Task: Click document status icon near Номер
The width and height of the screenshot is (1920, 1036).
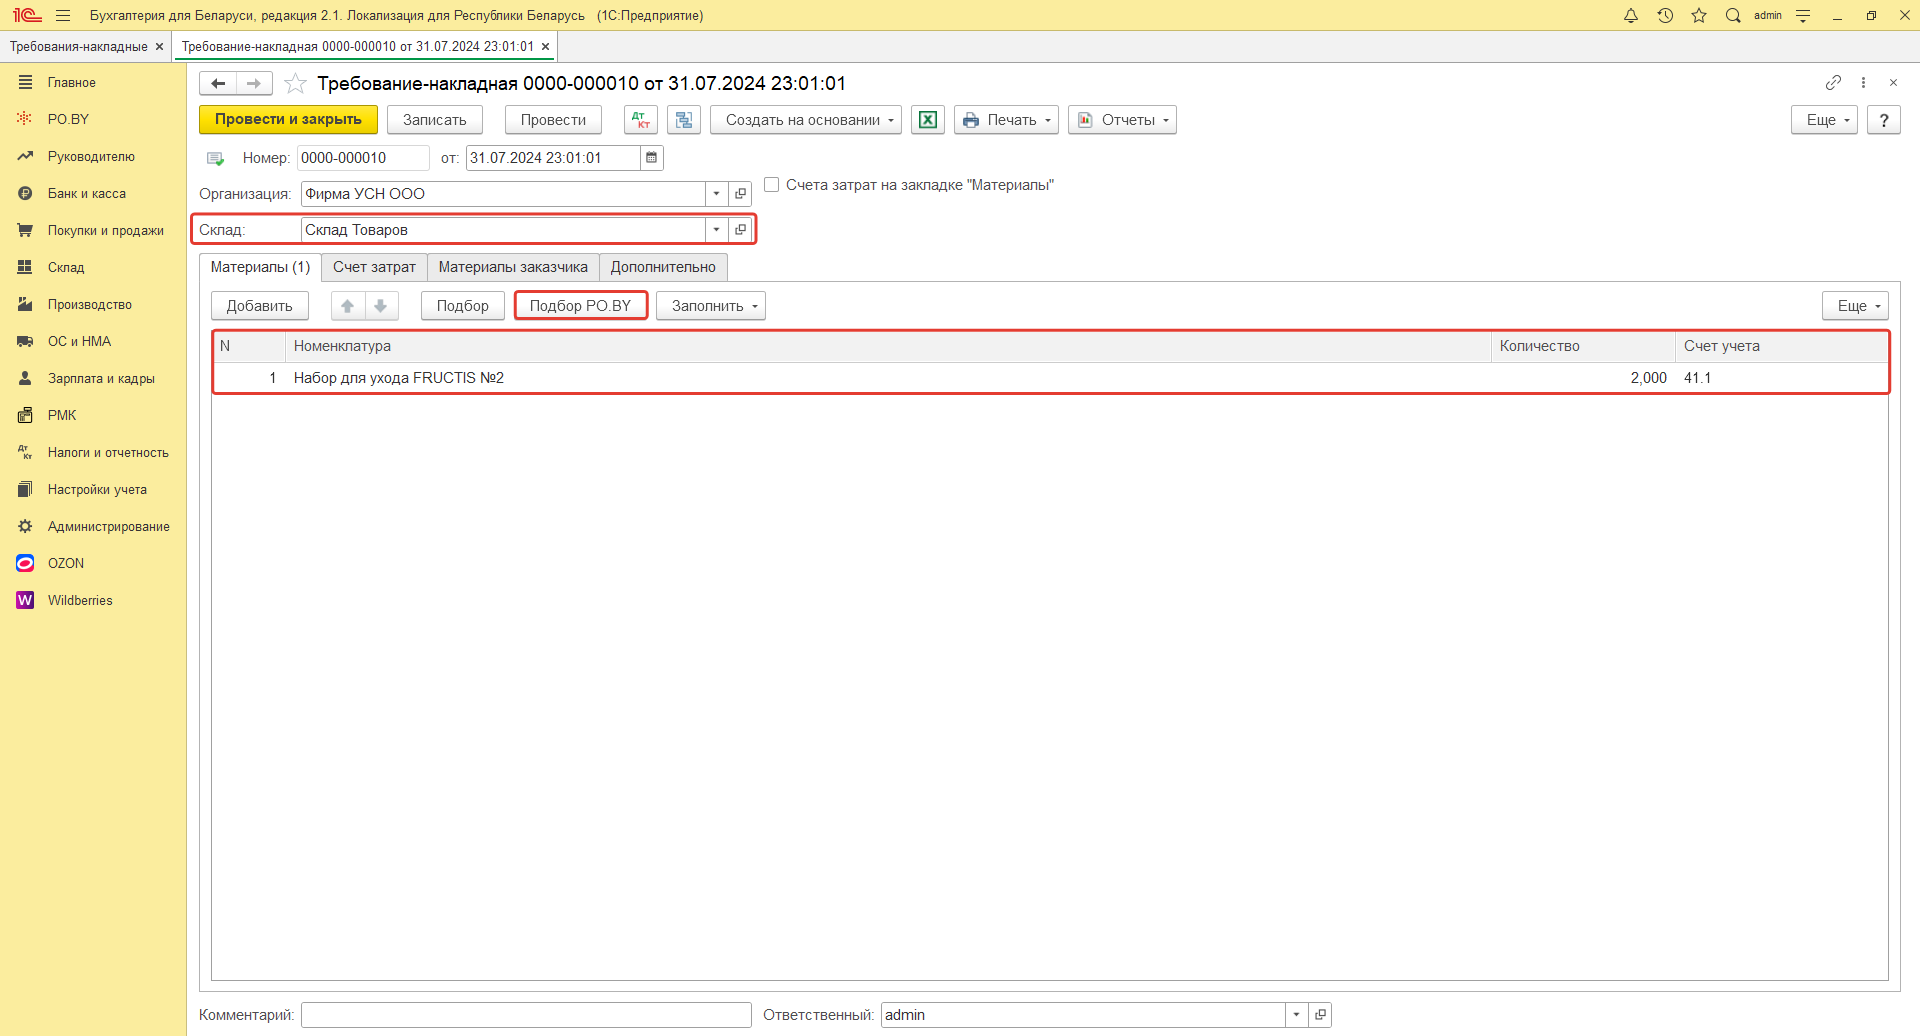Action: (215, 158)
